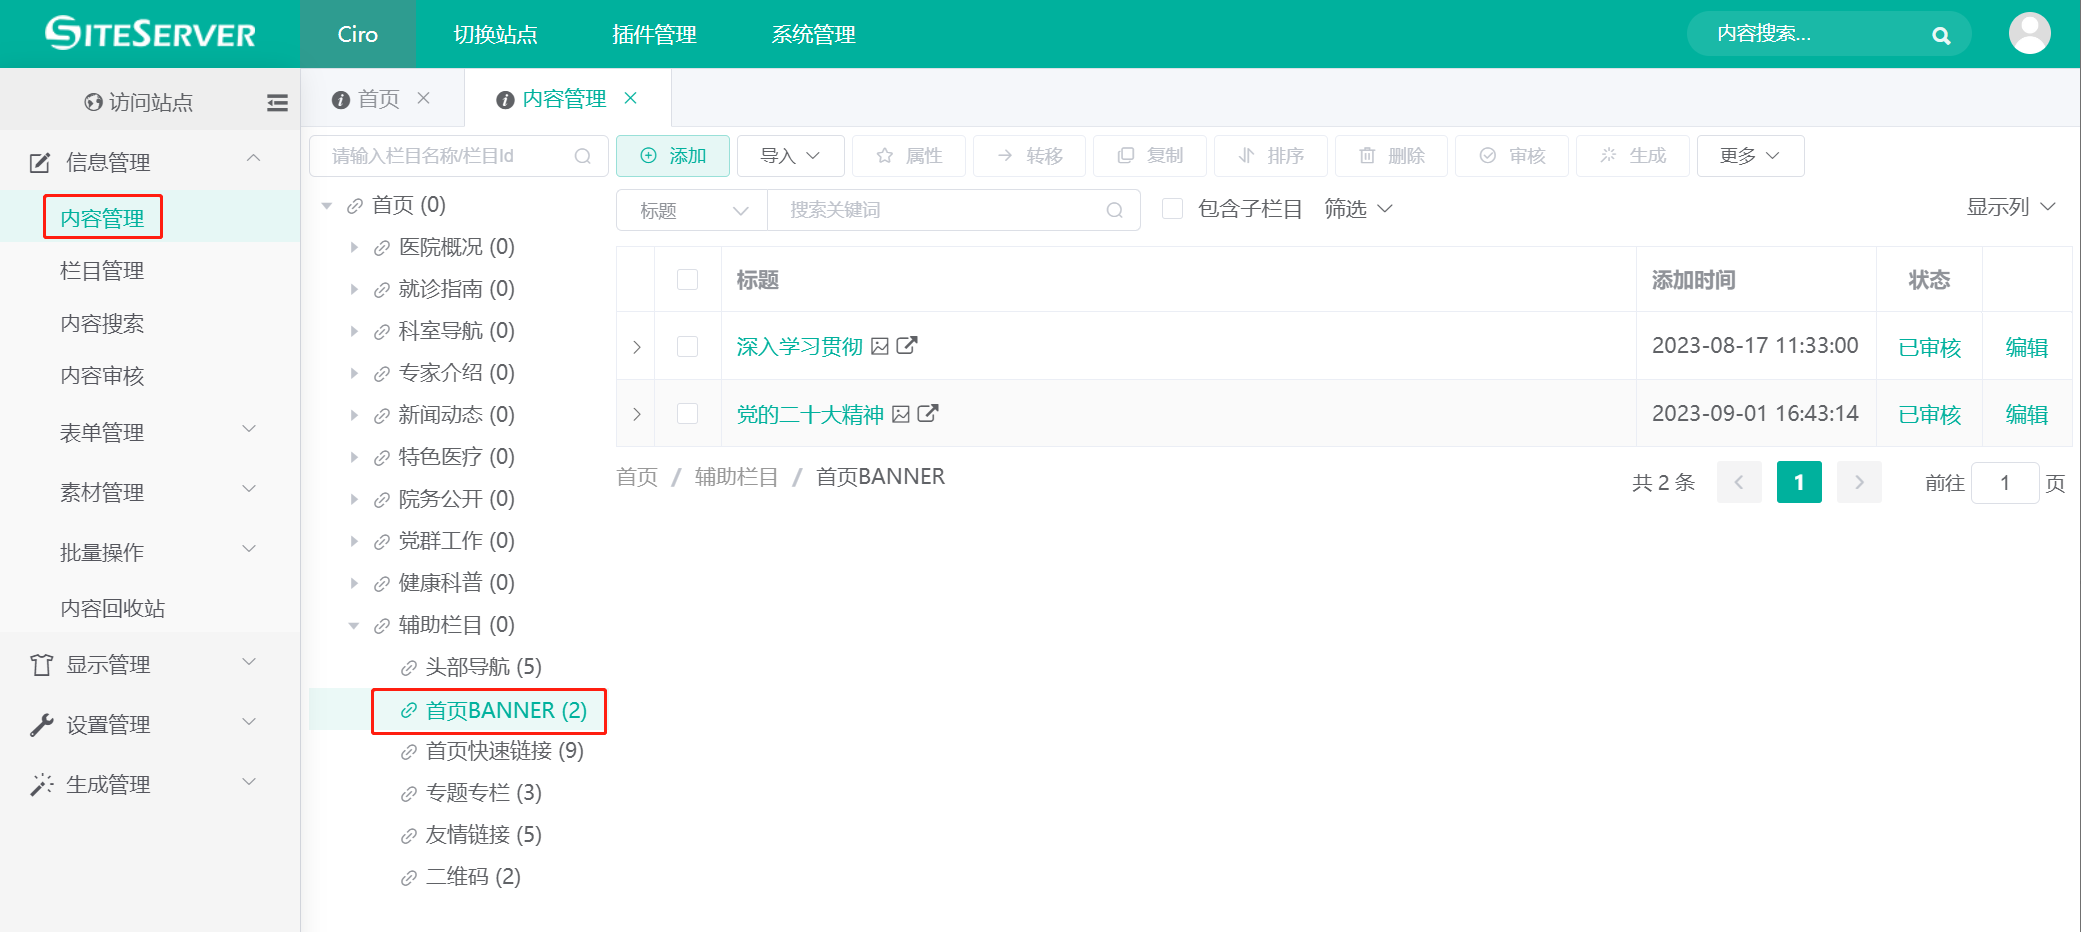Open the content search magnifier icon
This screenshot has height=932, width=2081.
click(x=1940, y=33)
